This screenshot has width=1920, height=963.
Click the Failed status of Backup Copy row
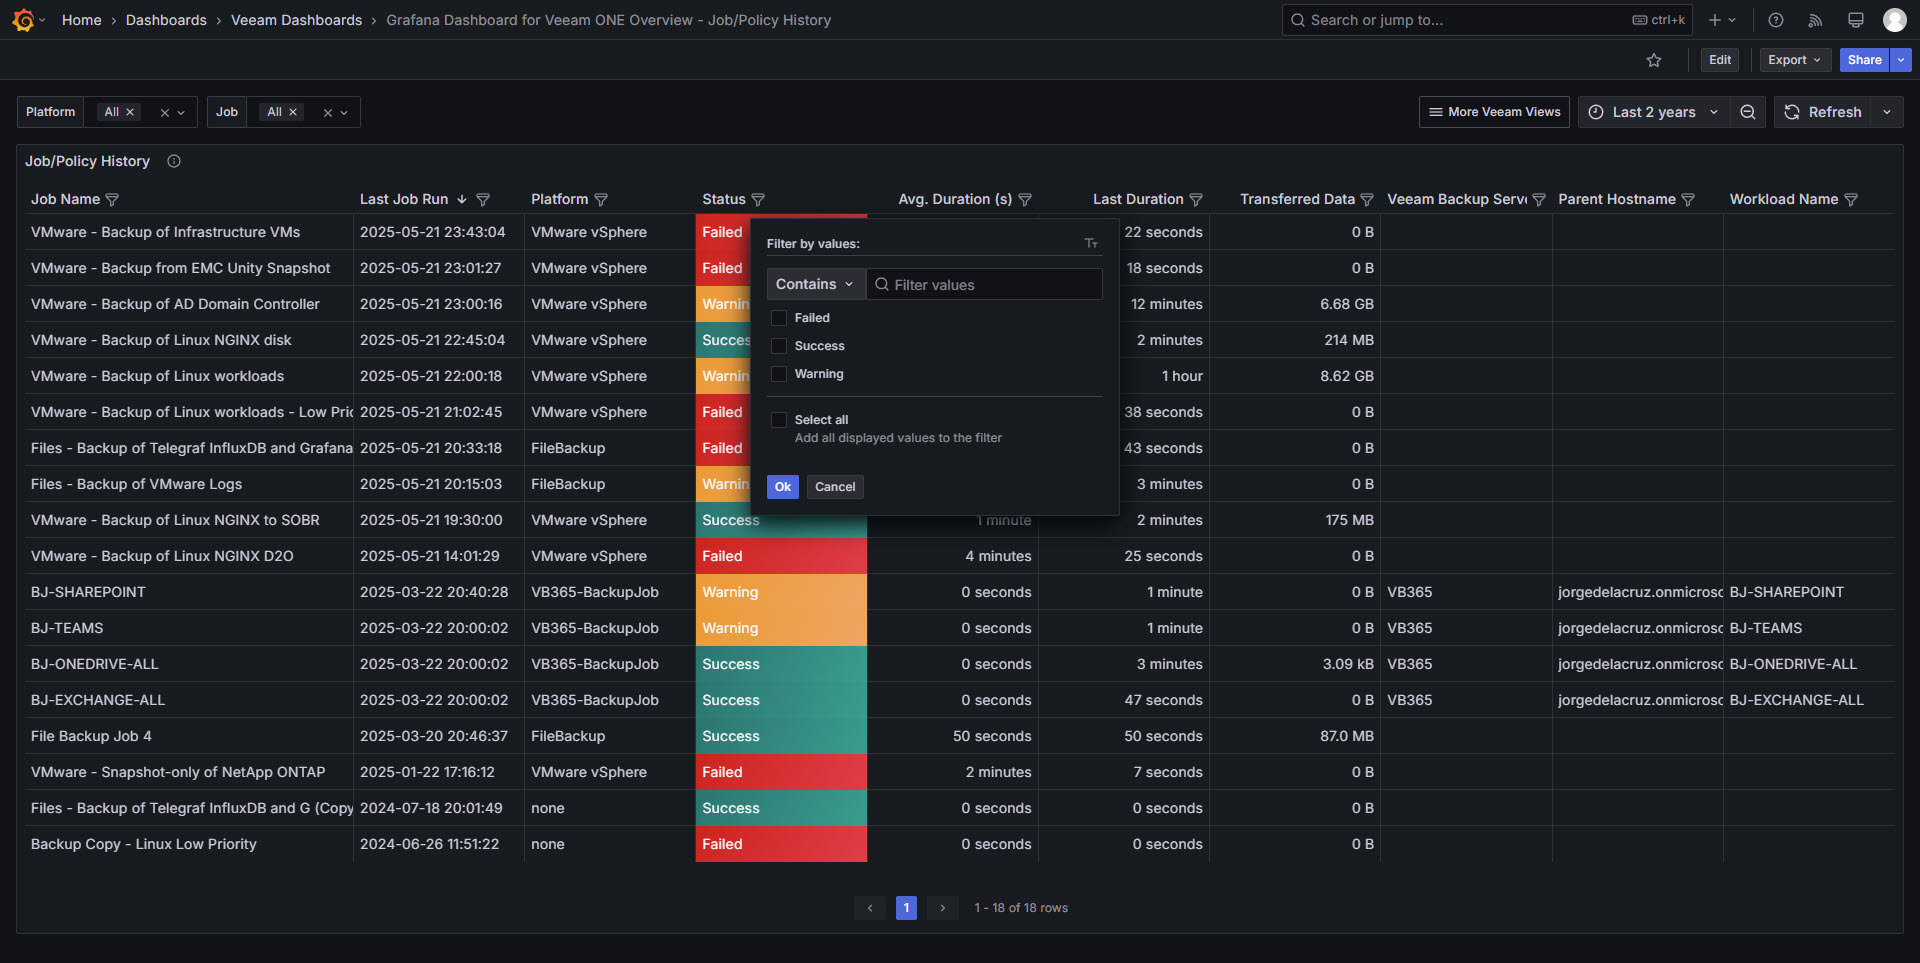(x=781, y=844)
